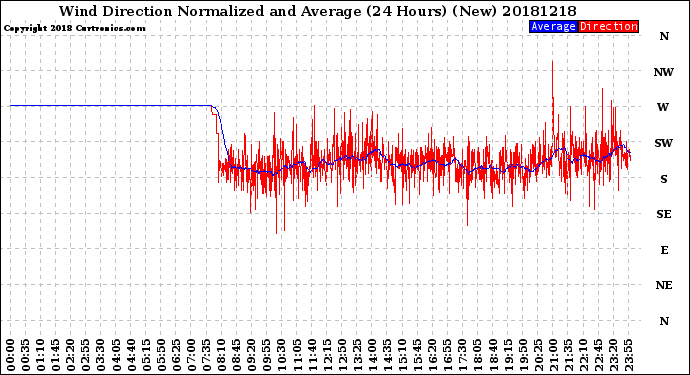Click the 19:50 time label
Screen dimensions: 690x375
[x=523, y=355]
